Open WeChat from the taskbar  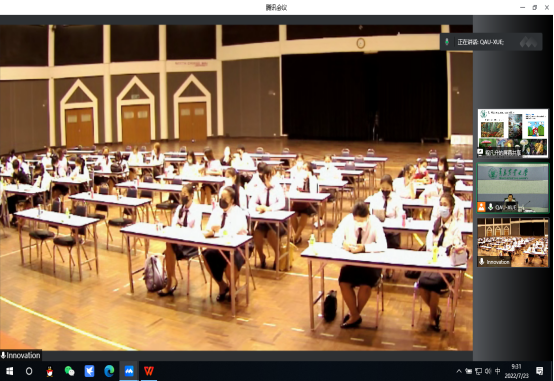point(70,371)
